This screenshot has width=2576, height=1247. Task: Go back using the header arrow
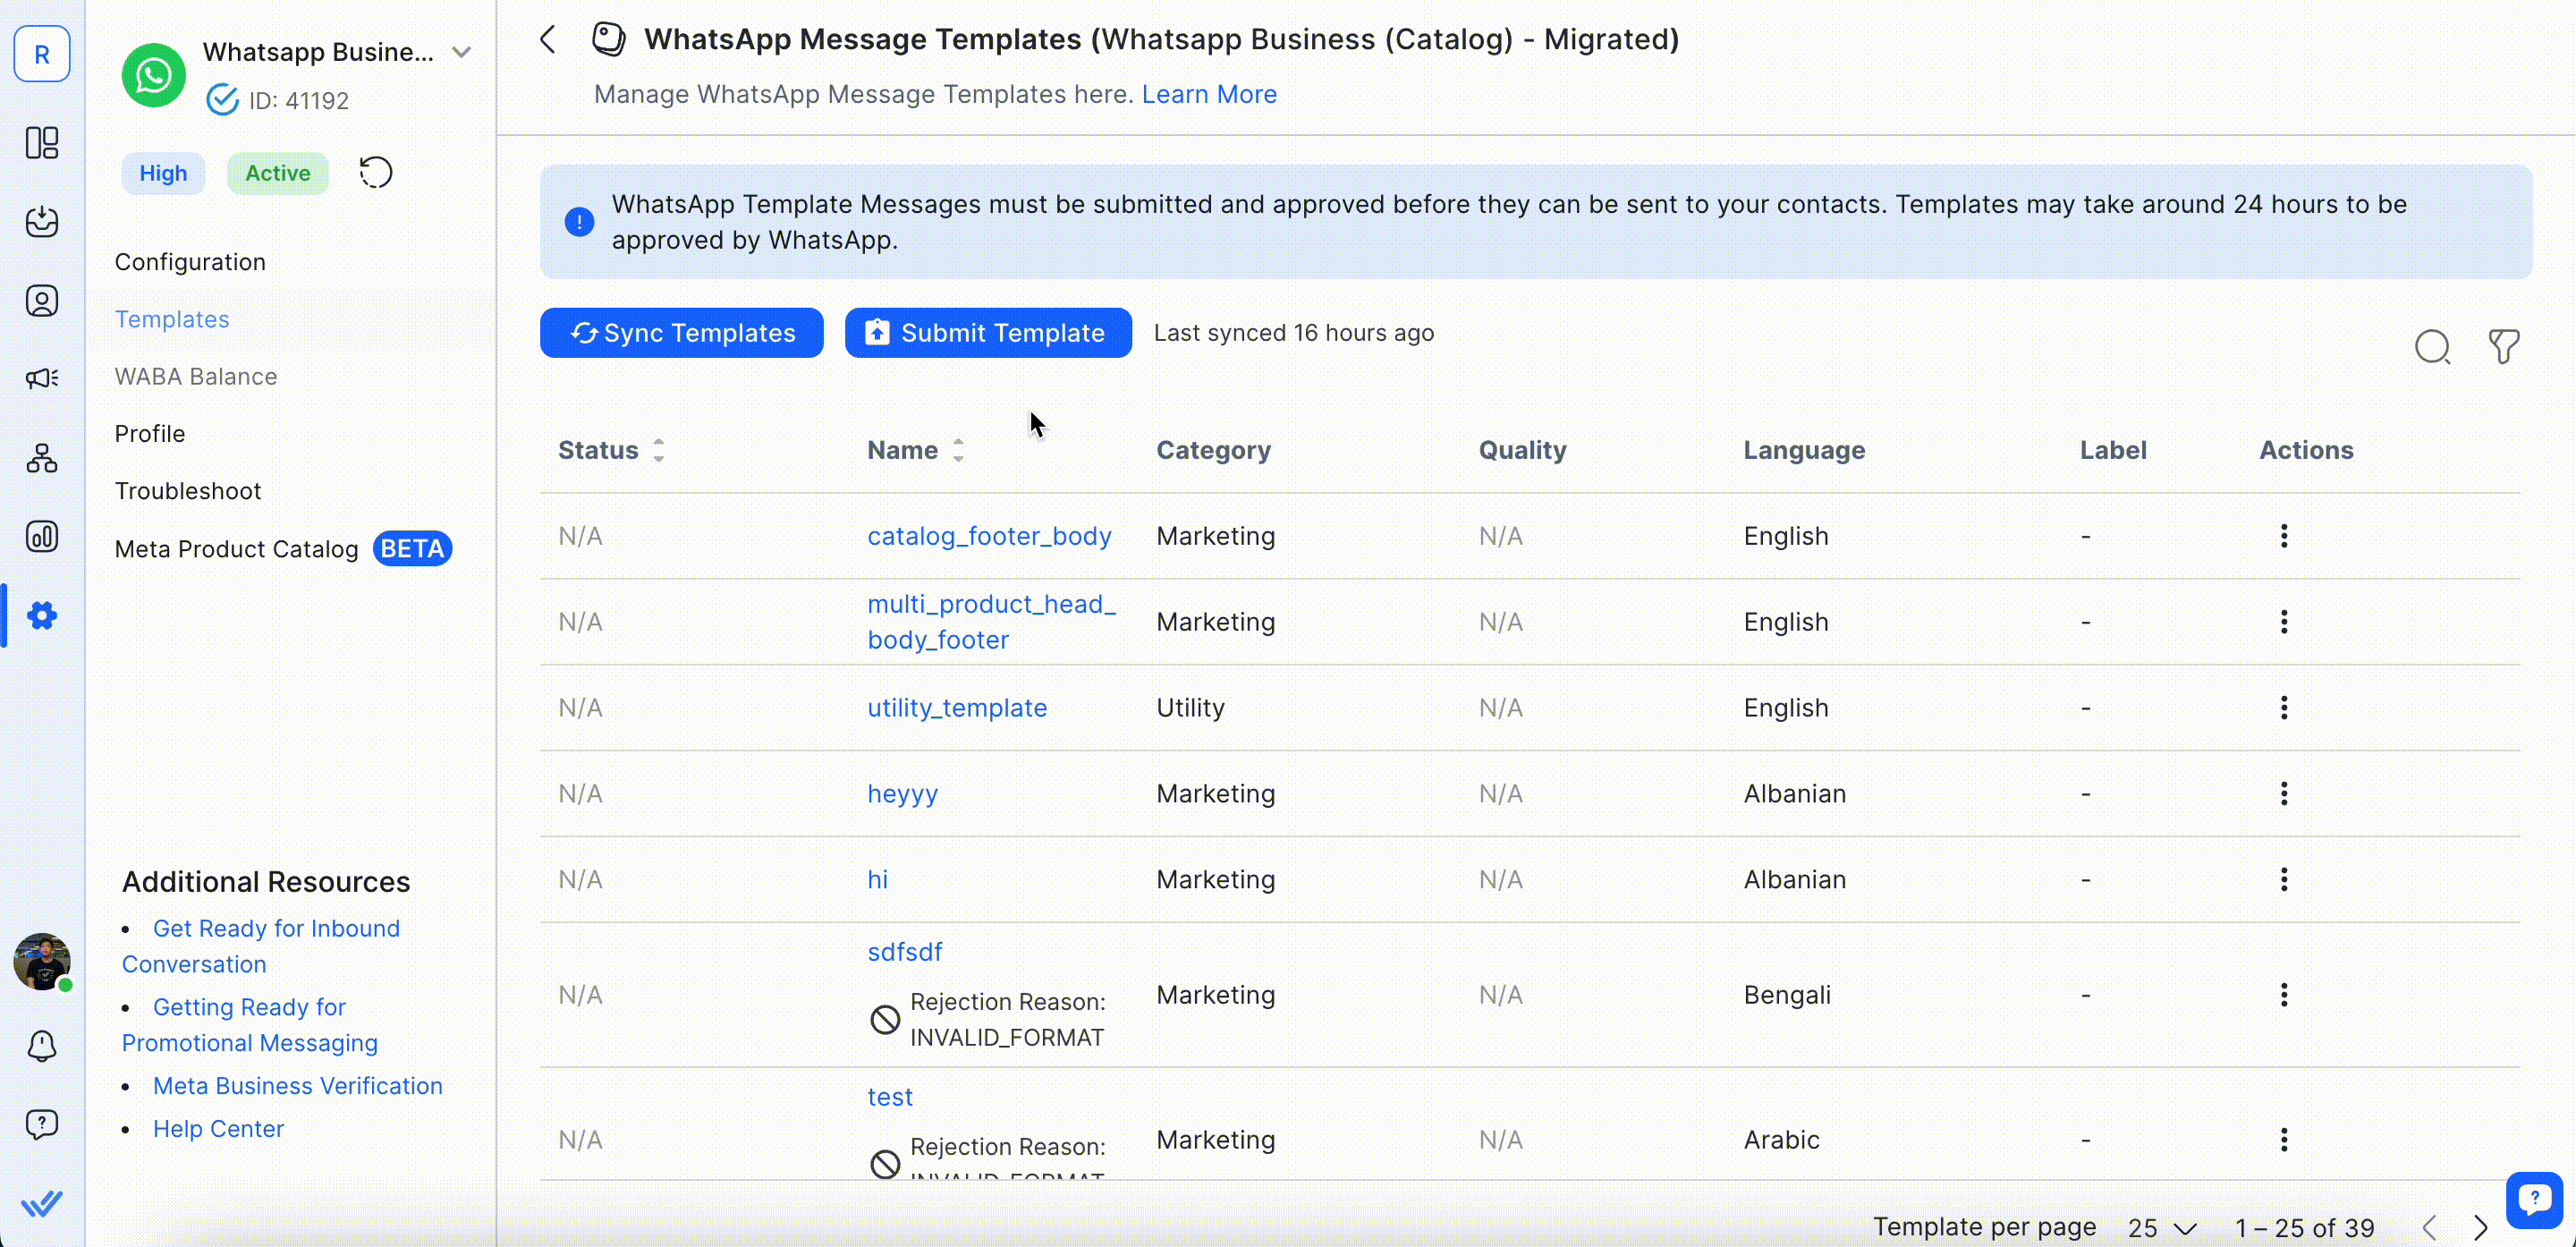point(548,40)
